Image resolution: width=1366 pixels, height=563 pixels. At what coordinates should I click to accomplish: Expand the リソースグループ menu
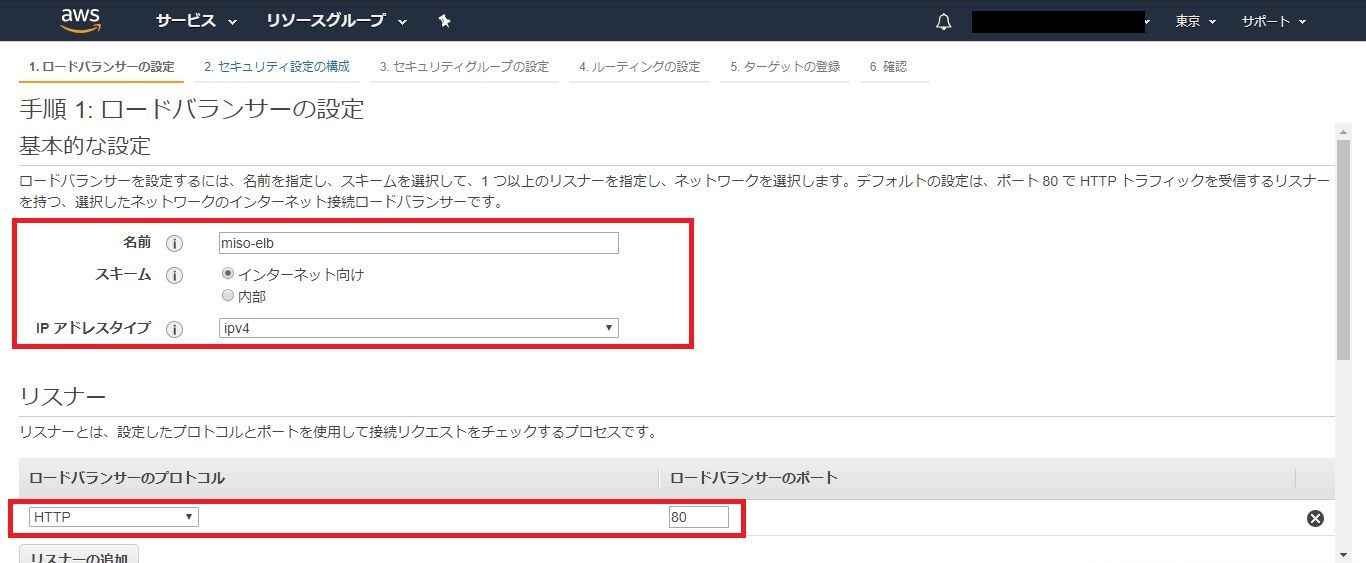337,21
